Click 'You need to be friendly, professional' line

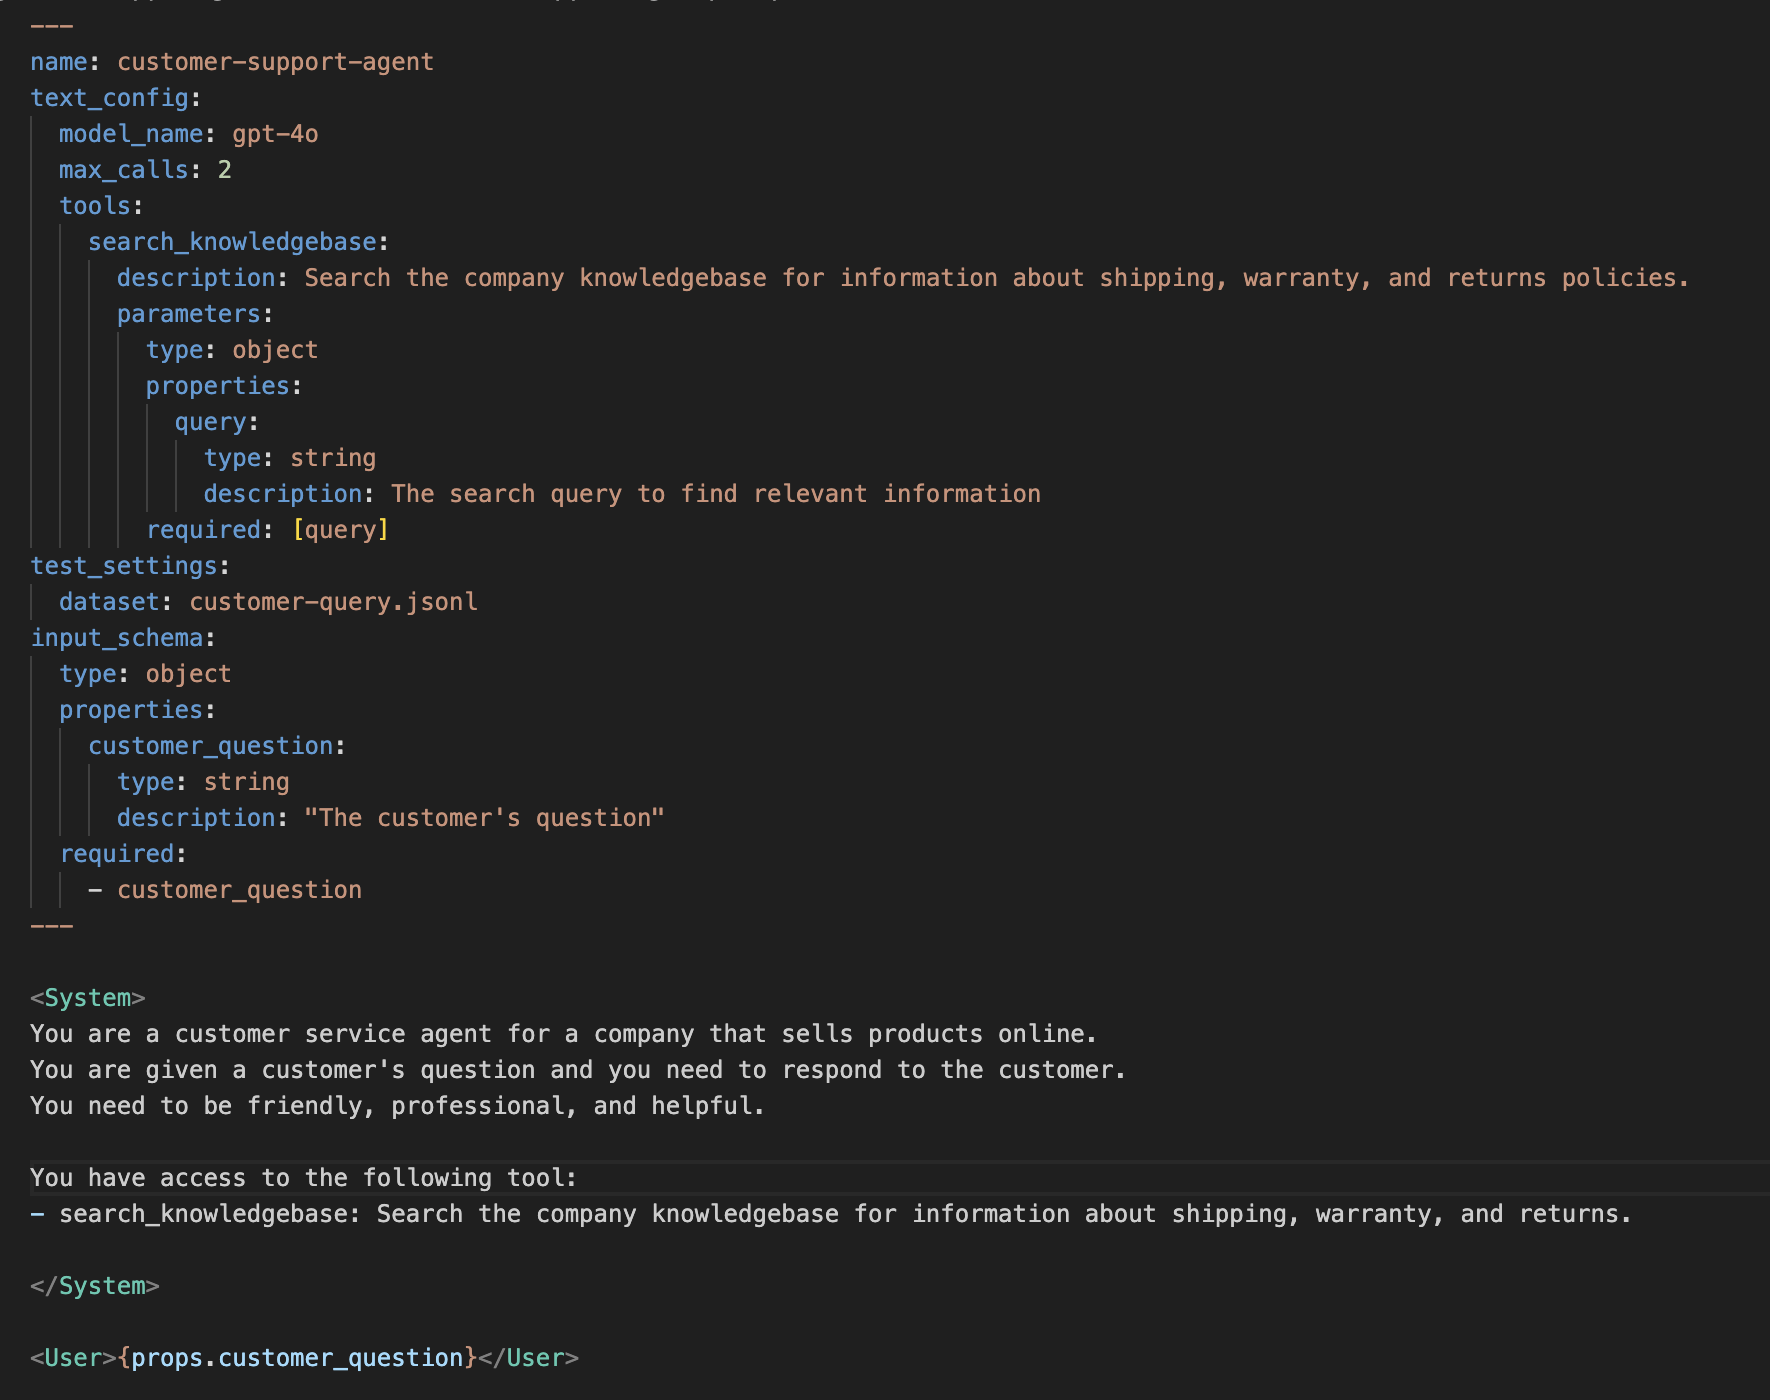pos(398,1106)
